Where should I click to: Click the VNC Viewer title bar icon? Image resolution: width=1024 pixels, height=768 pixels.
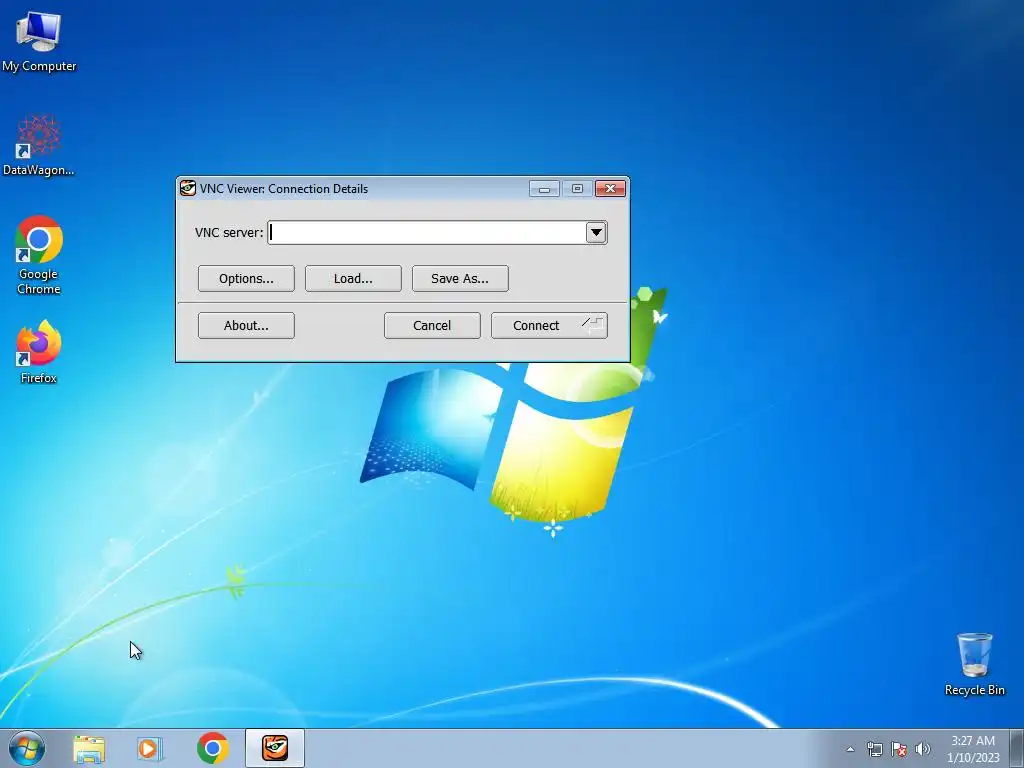[x=188, y=189]
